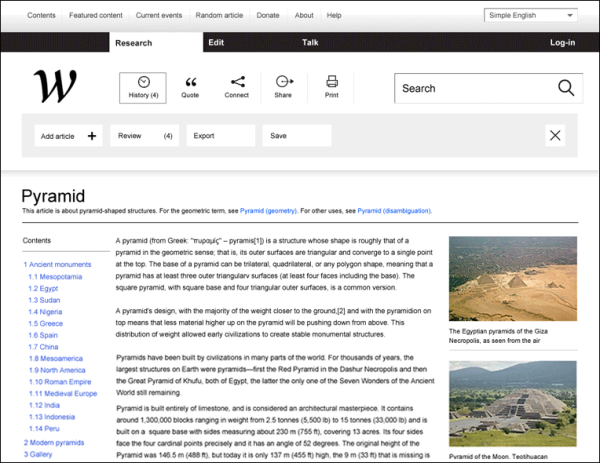Open the Connect sharing icon
Screen dimensions: 600x463
click(236, 82)
